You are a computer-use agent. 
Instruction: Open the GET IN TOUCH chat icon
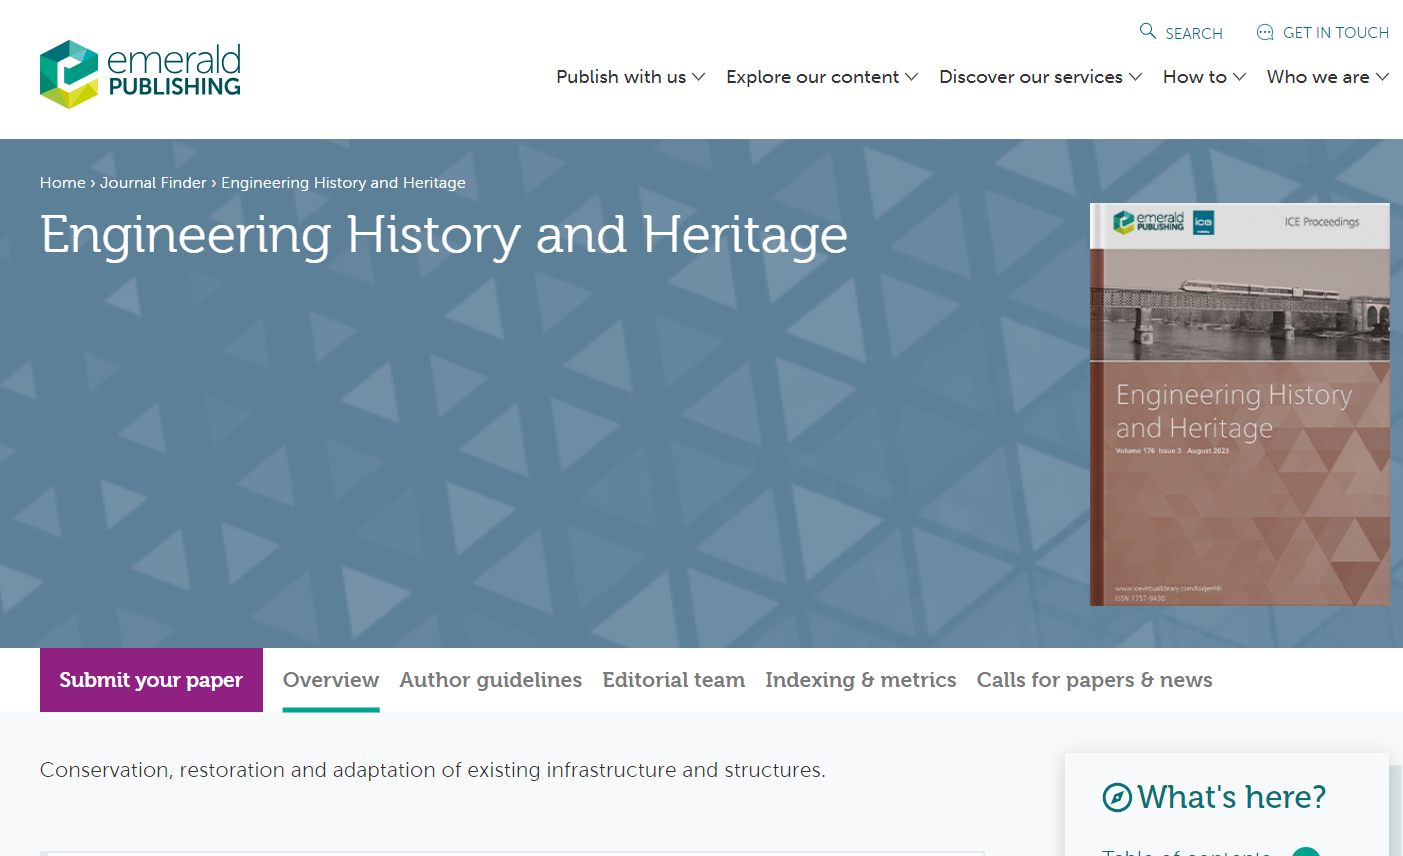[1265, 32]
